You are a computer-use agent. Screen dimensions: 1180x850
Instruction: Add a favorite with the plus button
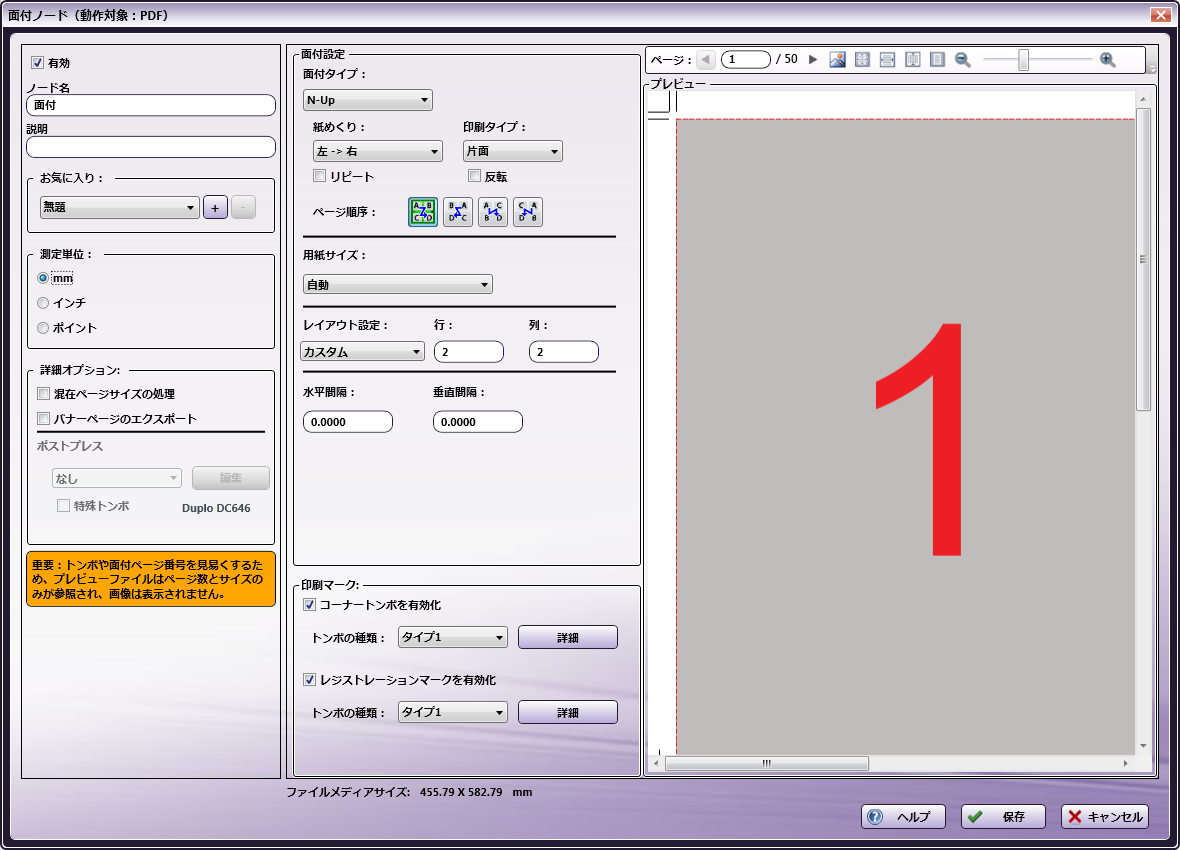coord(215,208)
